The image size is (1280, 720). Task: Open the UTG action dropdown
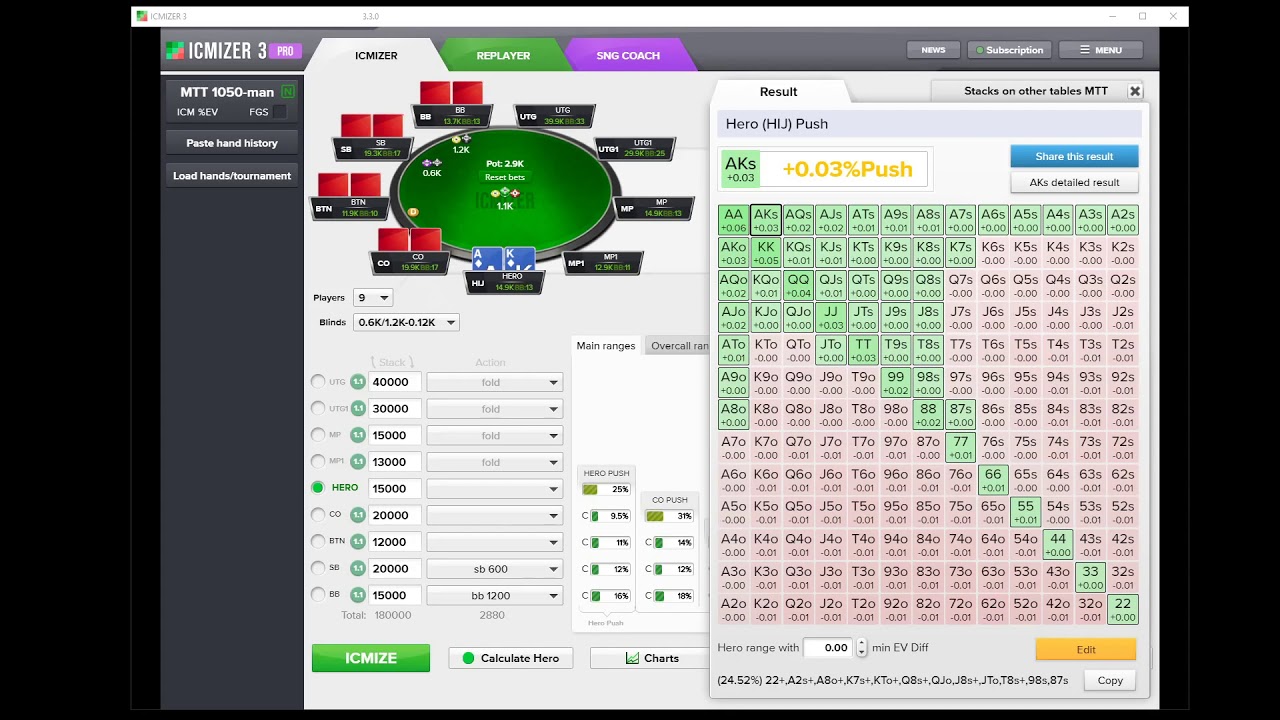[x=494, y=382]
